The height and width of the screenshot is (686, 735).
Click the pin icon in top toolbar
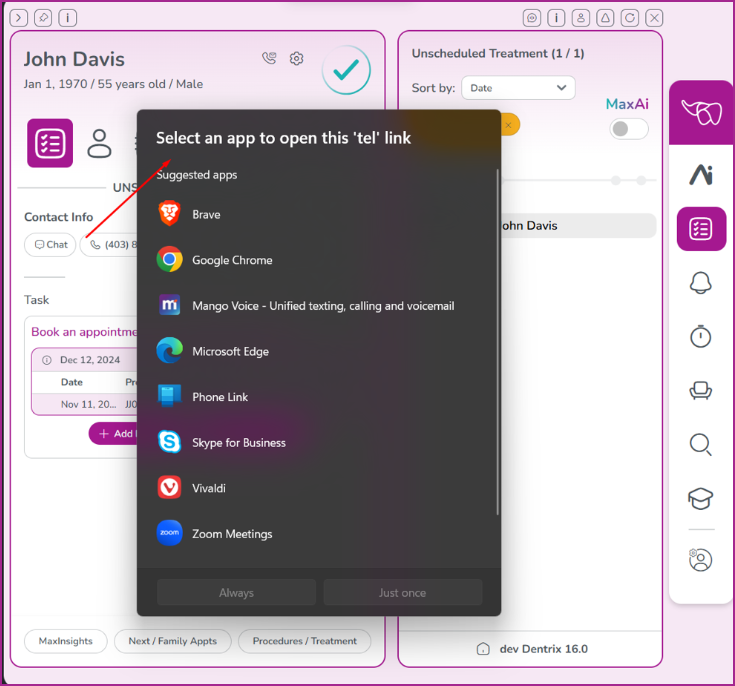click(43, 18)
